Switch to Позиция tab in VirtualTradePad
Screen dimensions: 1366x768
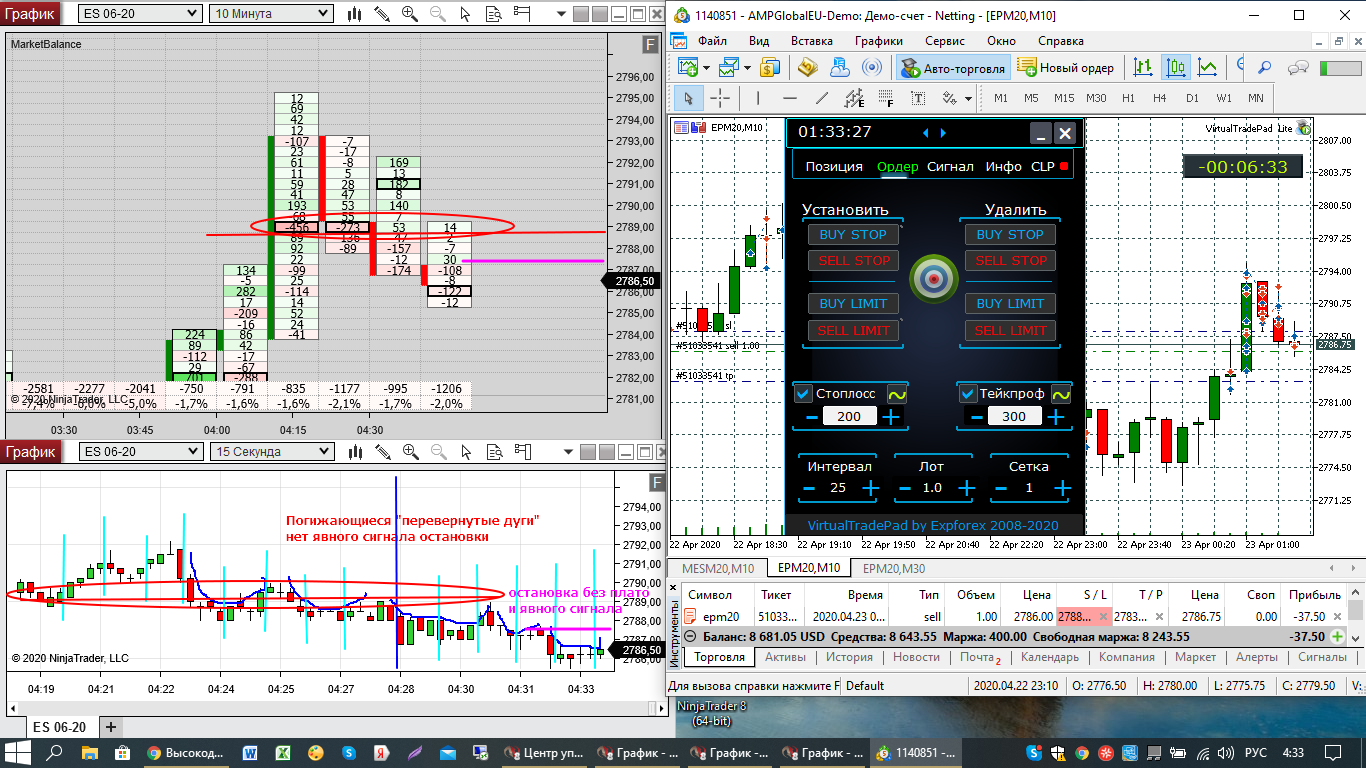[x=834, y=166]
